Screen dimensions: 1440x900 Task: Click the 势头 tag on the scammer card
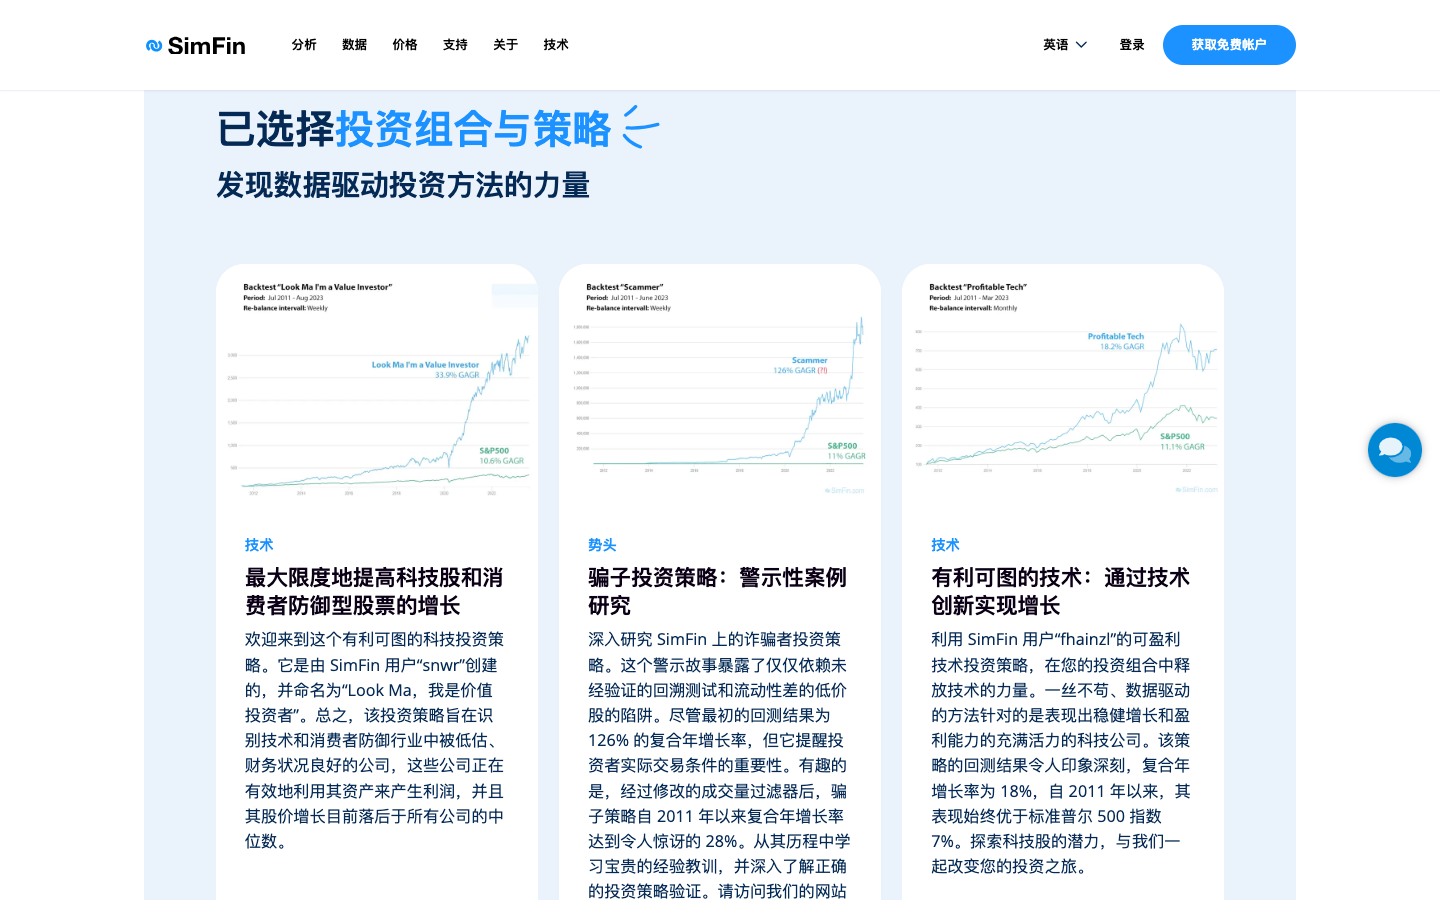(602, 545)
